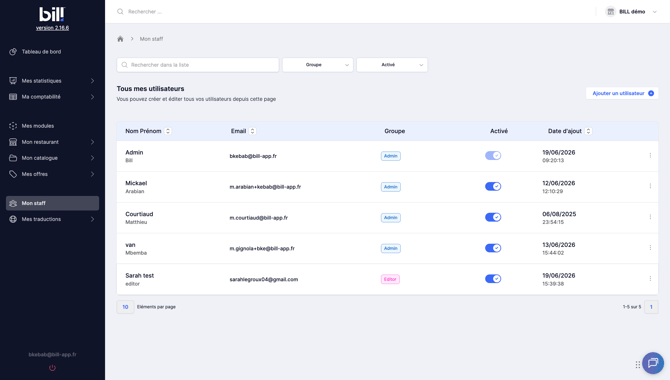The width and height of the screenshot is (670, 380).
Task: Open row actions menu for Courtiaud Matthieu
Action: (650, 217)
